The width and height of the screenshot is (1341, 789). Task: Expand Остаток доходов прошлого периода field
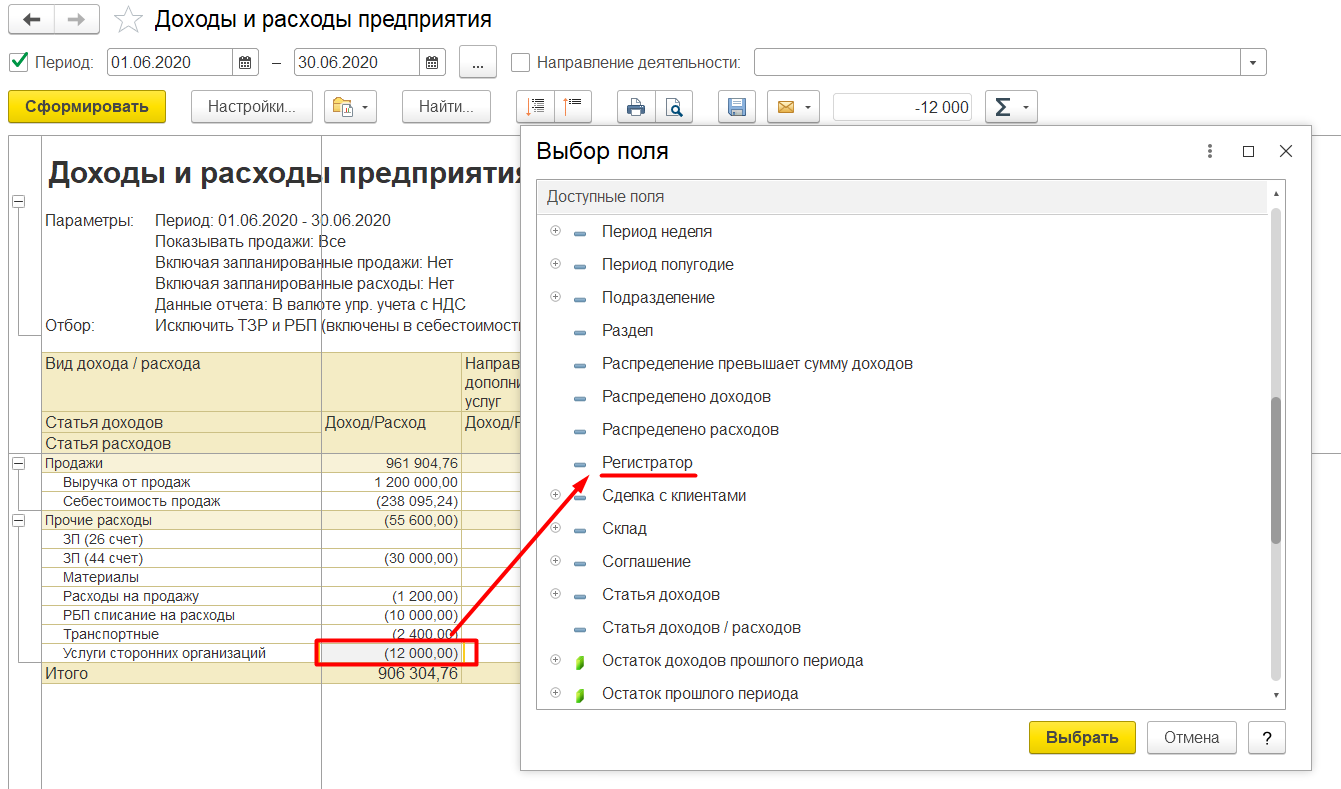click(556, 660)
